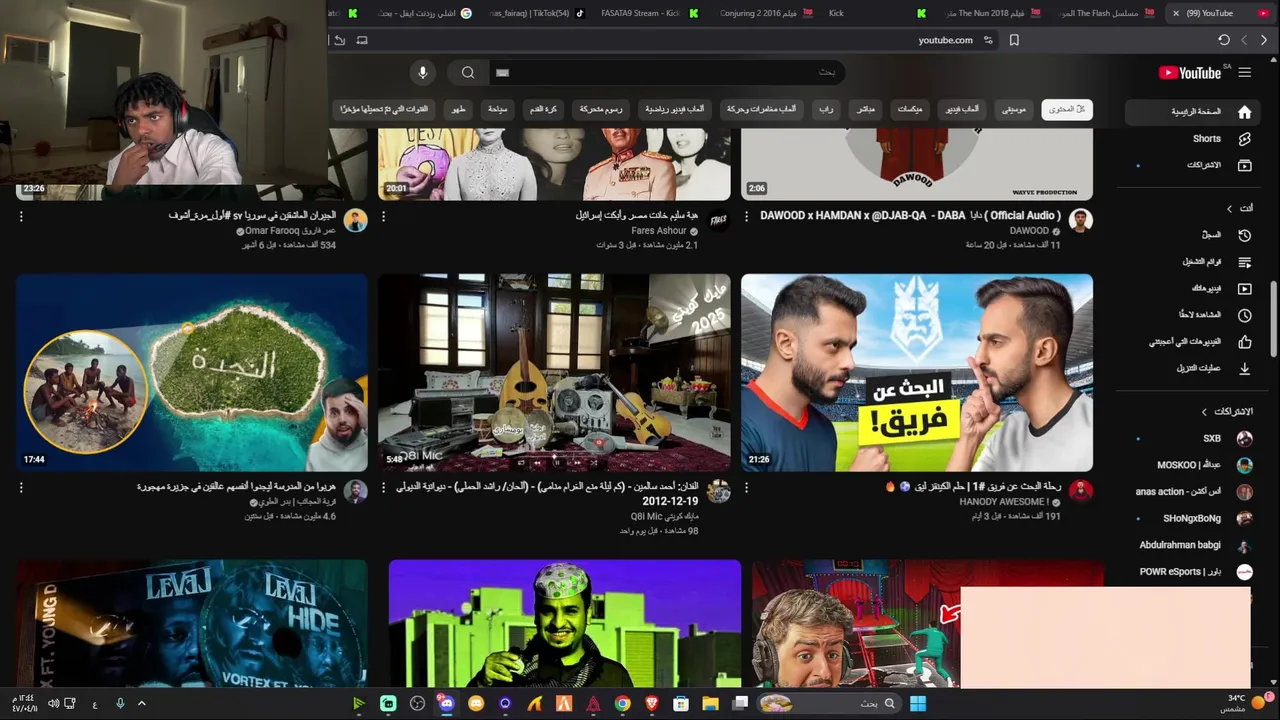Screen dimensions: 1280x720
Task: Start voice search with microphone icon
Action: point(423,72)
